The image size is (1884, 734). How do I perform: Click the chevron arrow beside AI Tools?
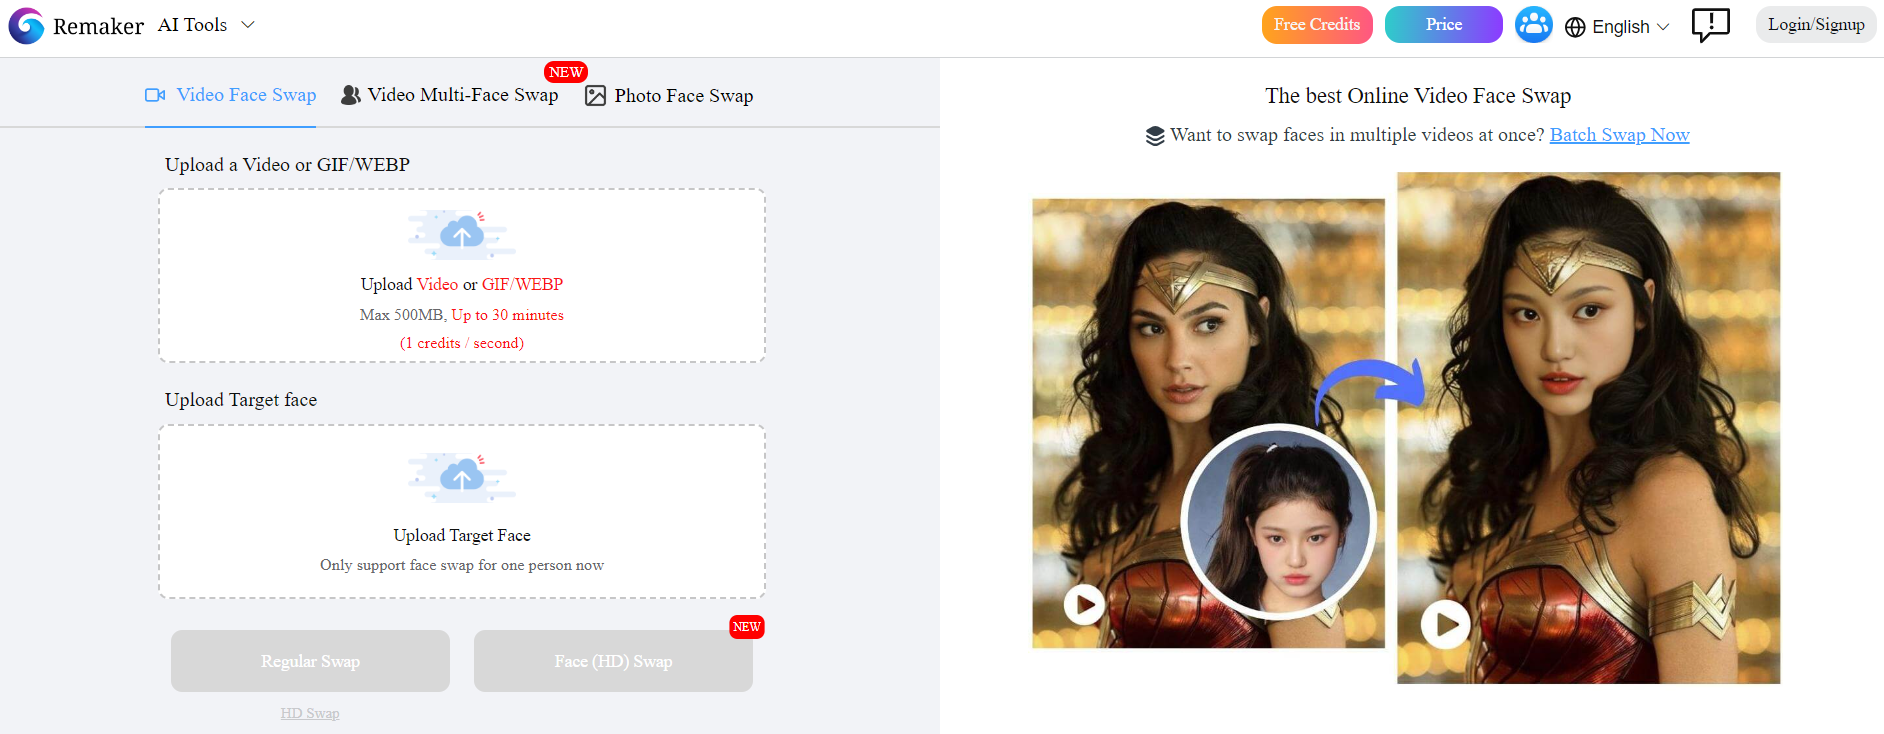click(248, 25)
